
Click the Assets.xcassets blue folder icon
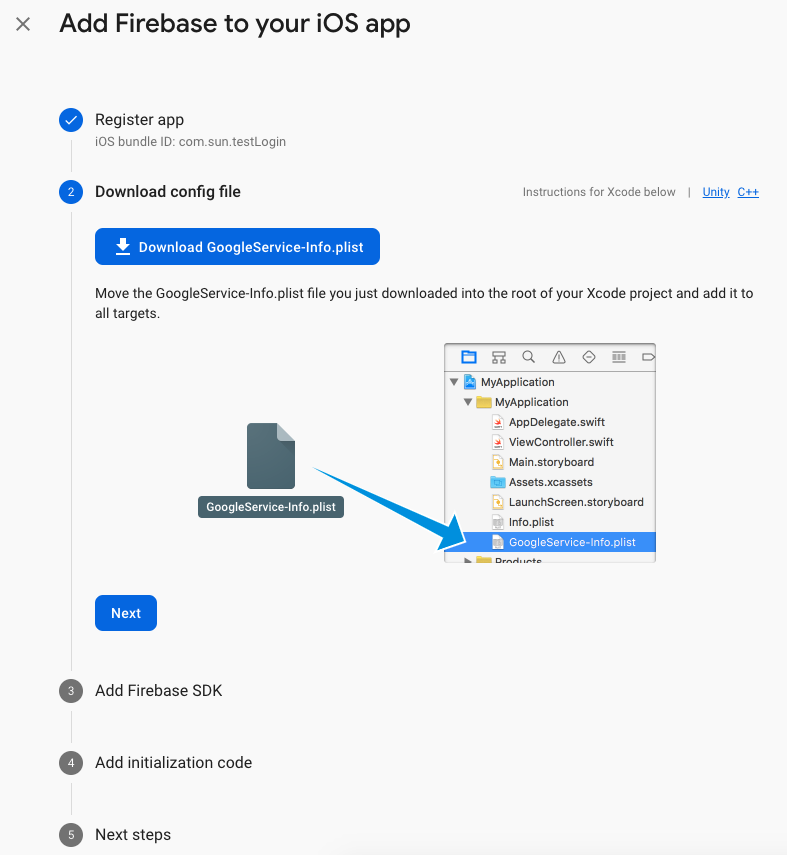(x=497, y=482)
